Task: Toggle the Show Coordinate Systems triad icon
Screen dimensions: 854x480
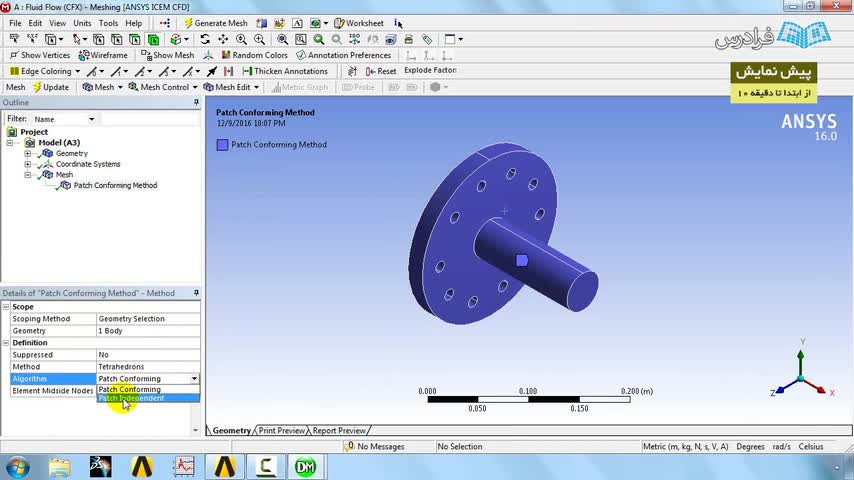Action: tap(208, 55)
